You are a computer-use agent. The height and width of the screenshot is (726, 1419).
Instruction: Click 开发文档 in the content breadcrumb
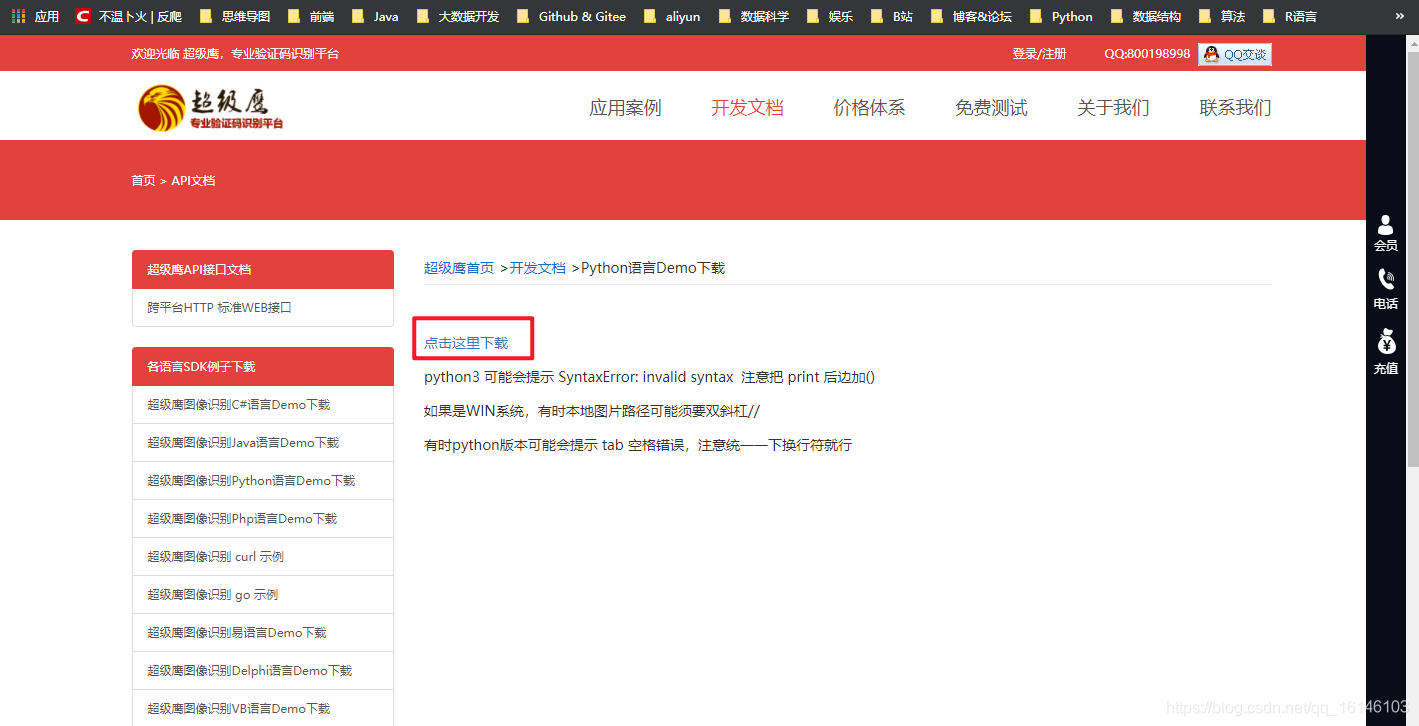click(x=538, y=268)
